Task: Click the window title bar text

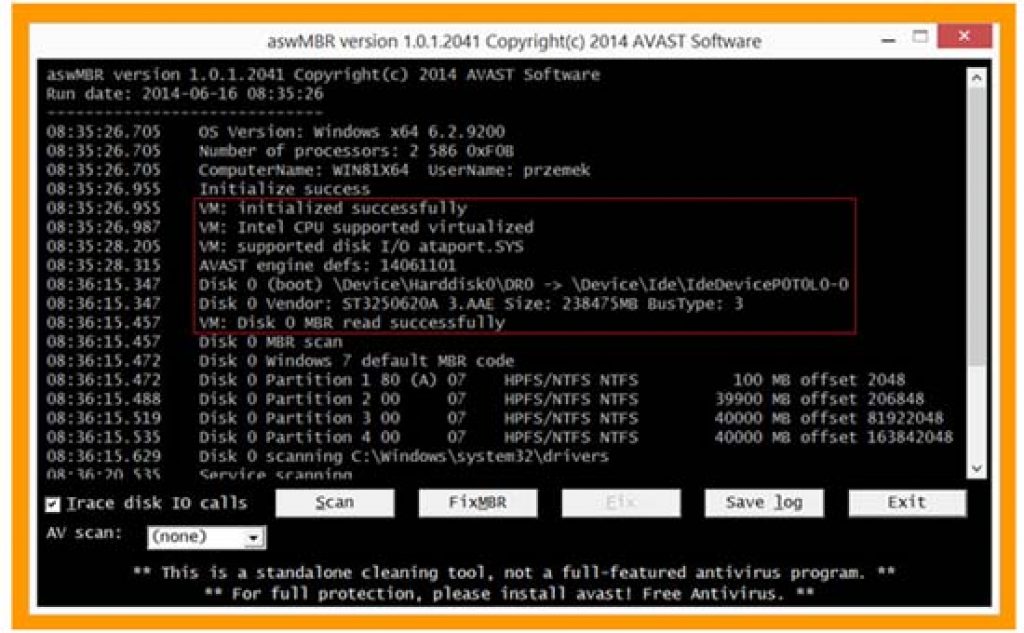Action: click(x=514, y=41)
